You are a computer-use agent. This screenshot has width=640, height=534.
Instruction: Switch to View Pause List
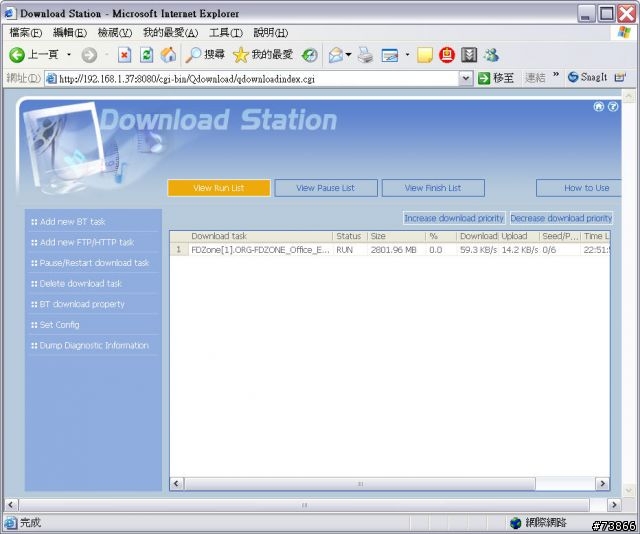tap(326, 188)
